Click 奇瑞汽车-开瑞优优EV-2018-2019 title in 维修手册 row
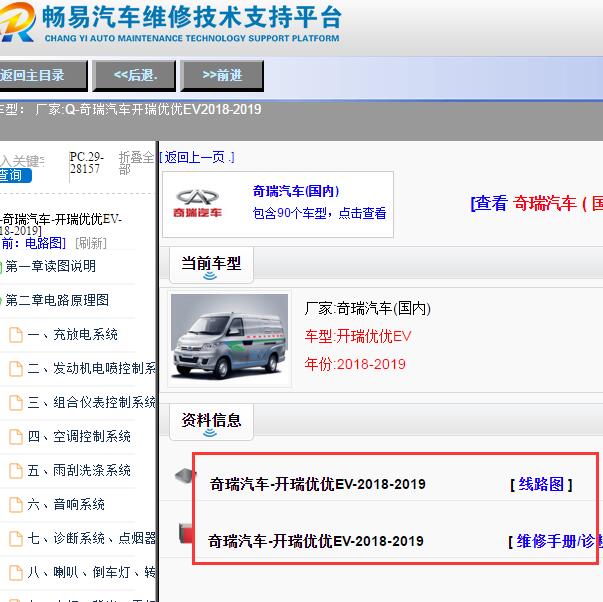603x602 pixels. [x=316, y=541]
